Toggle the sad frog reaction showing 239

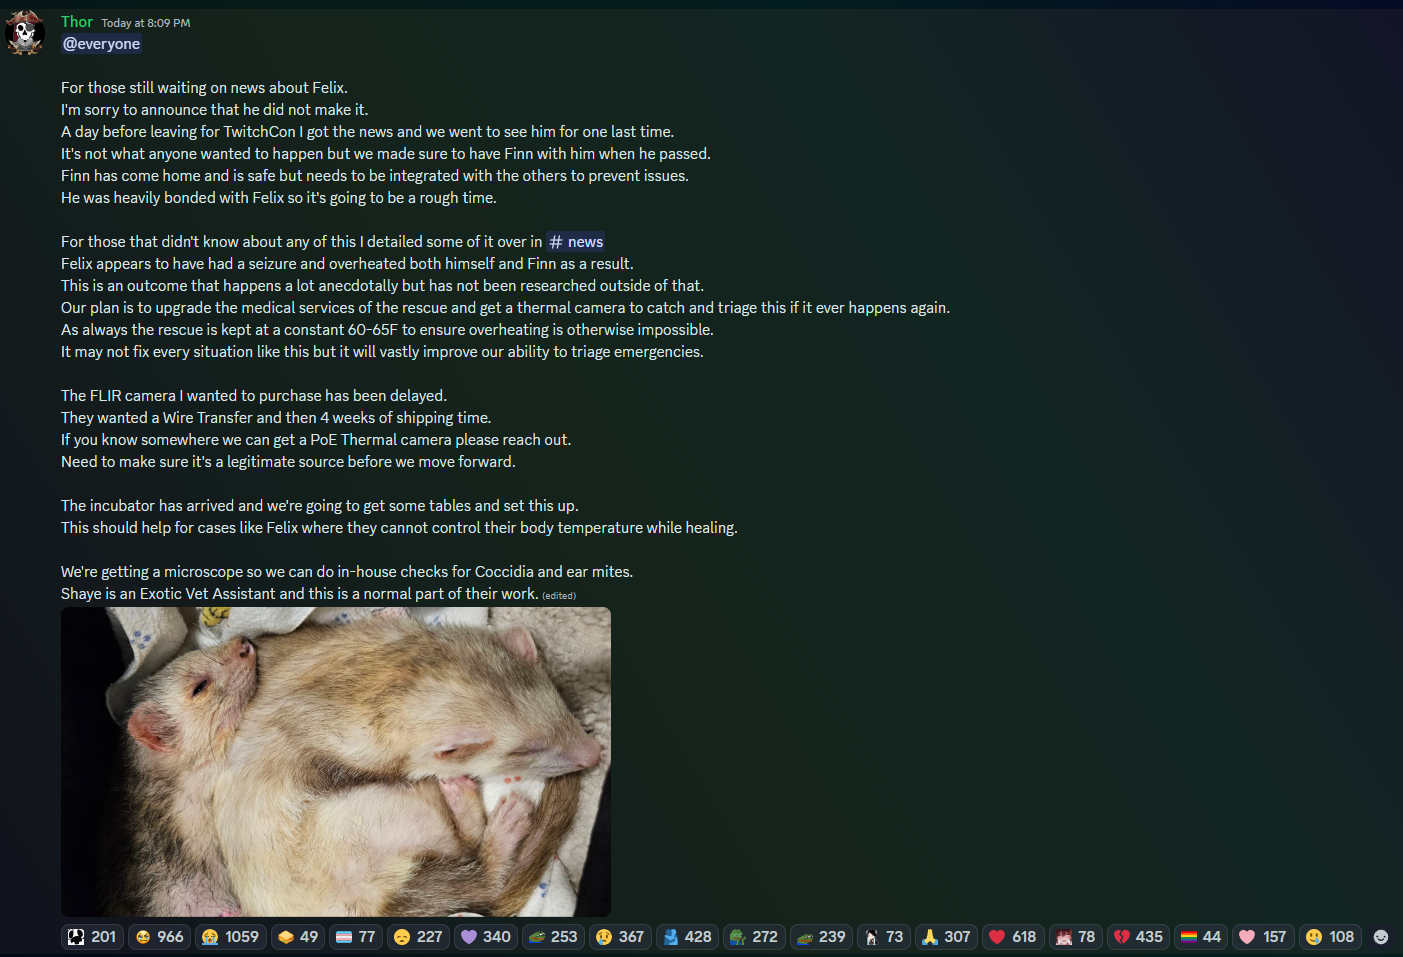(821, 937)
